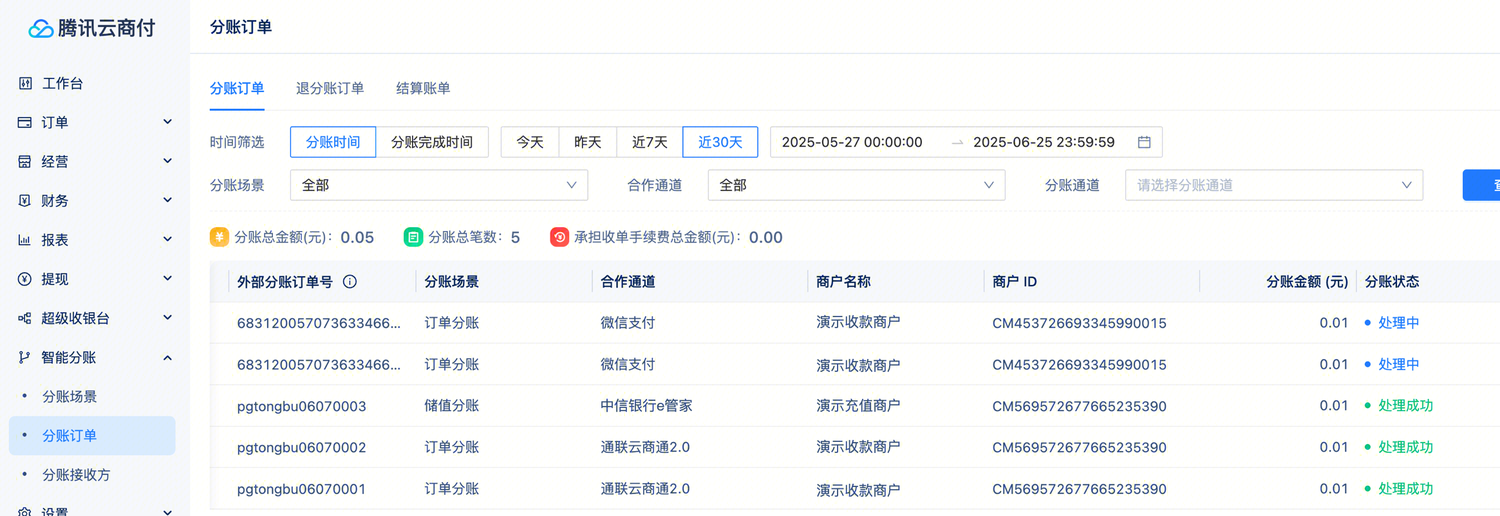Switch to the 退分账订单 tab
Screen dimensions: 1500x516
[330, 88]
